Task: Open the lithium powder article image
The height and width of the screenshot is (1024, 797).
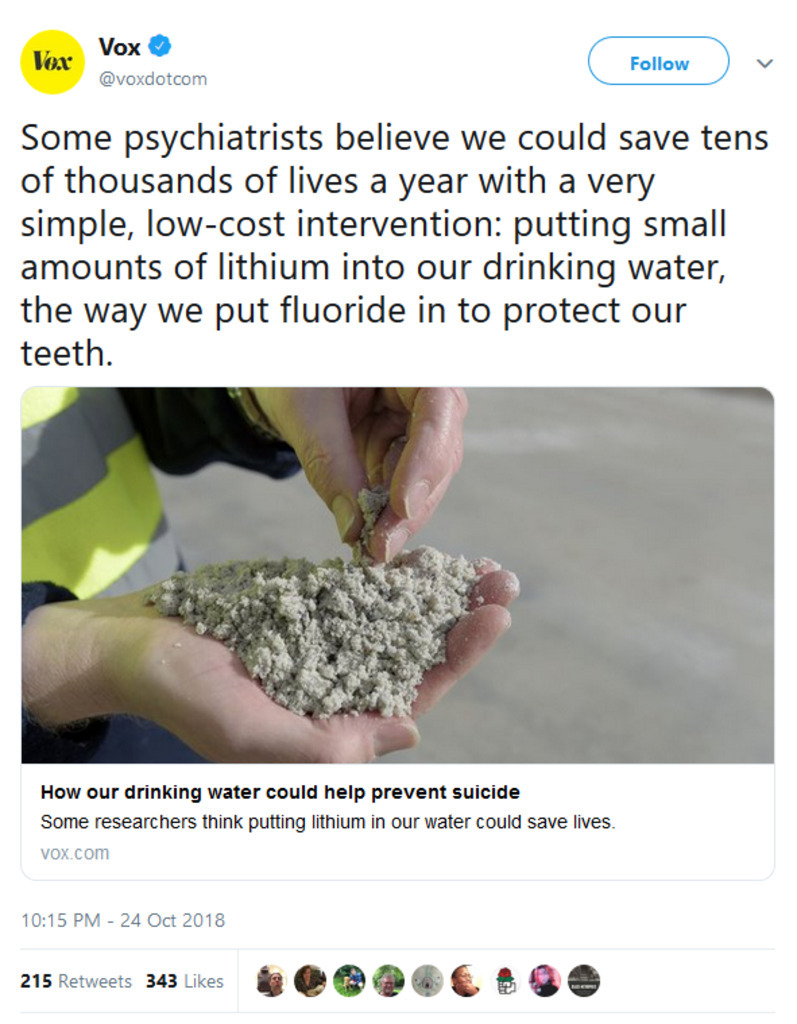Action: [x=398, y=575]
